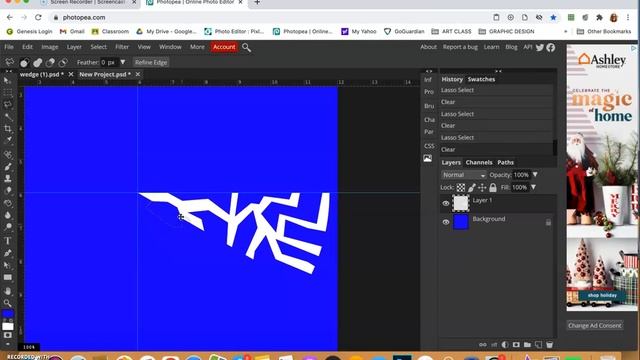Select the Move tool
The image size is (640, 360).
(7, 80)
